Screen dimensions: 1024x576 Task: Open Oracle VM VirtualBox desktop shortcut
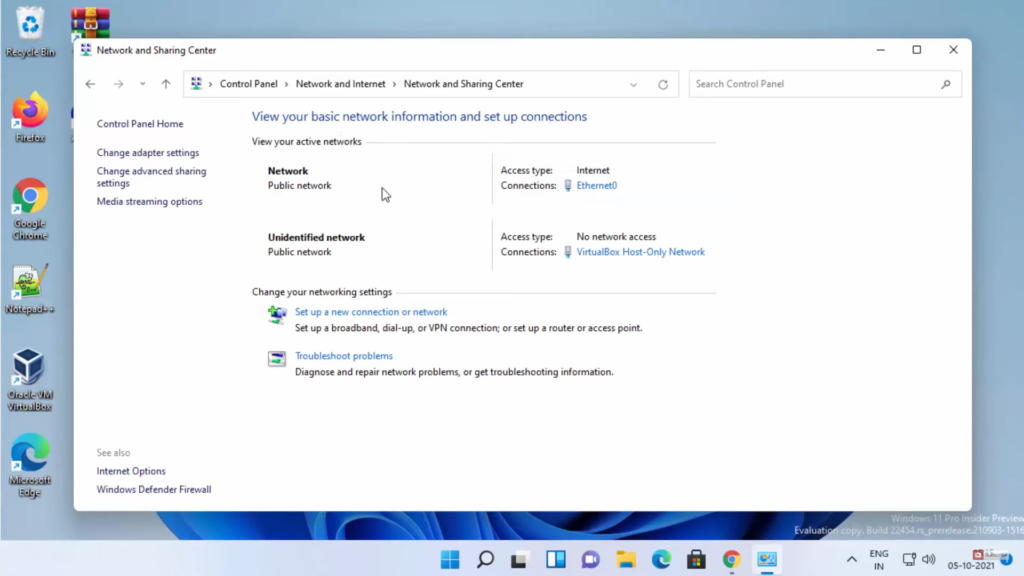pyautogui.click(x=29, y=368)
